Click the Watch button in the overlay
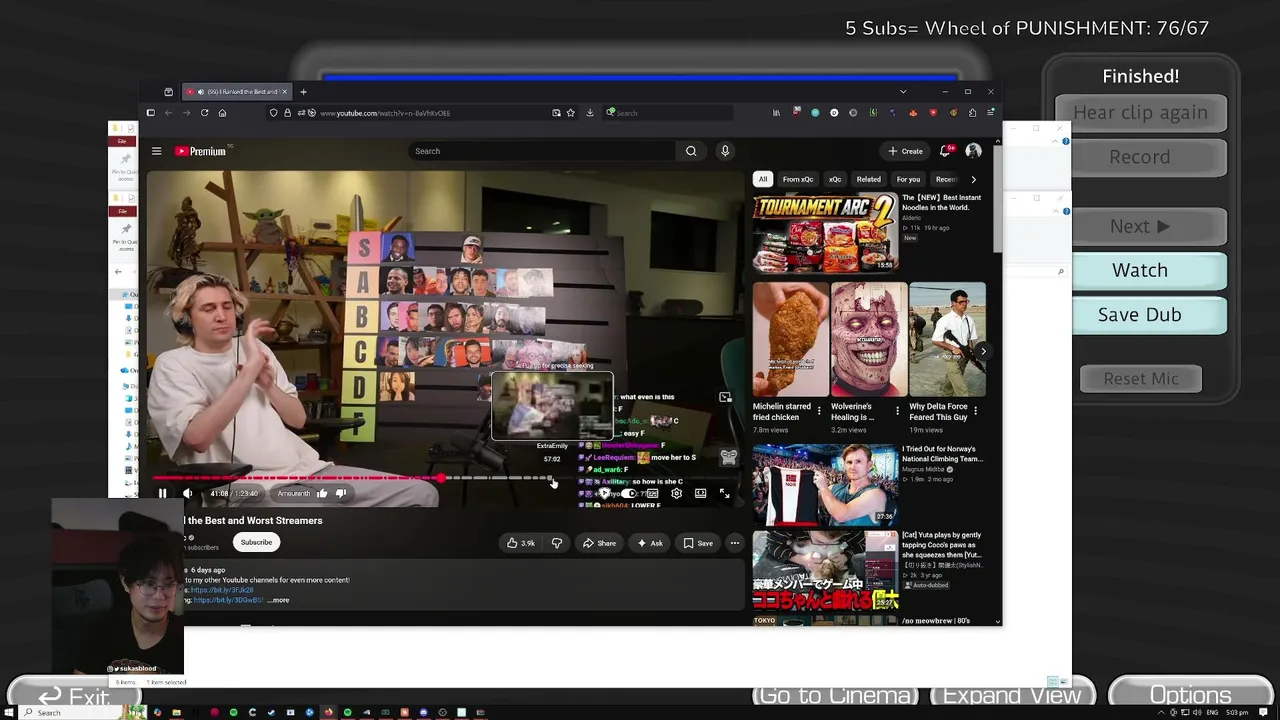1280x720 pixels. (1140, 270)
